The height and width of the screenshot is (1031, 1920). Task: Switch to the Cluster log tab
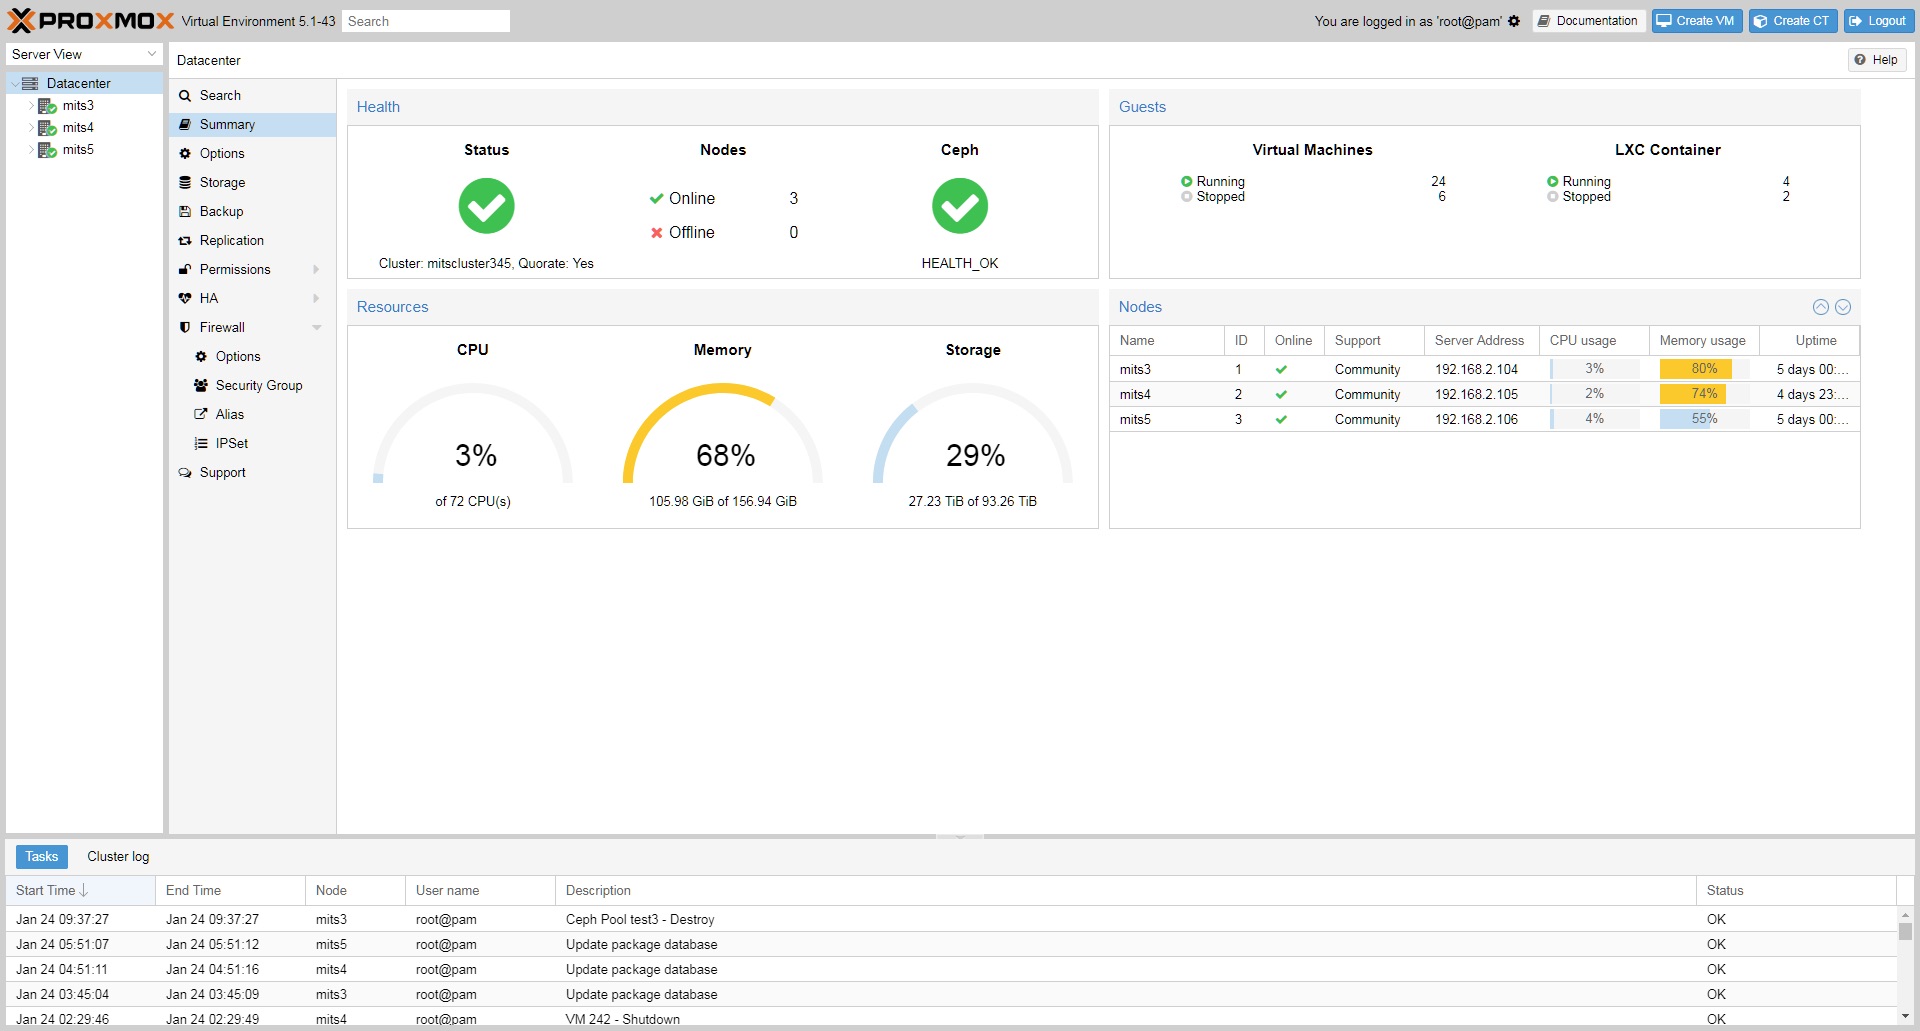[118, 857]
